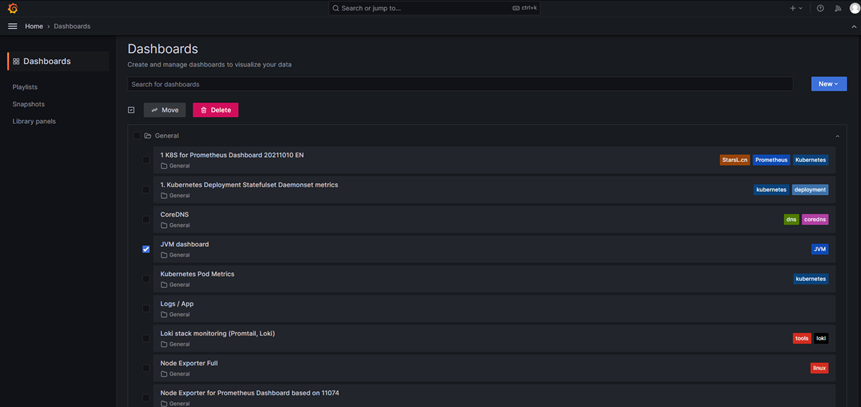Open the news feed icon
The height and width of the screenshot is (407, 861).
click(x=837, y=8)
